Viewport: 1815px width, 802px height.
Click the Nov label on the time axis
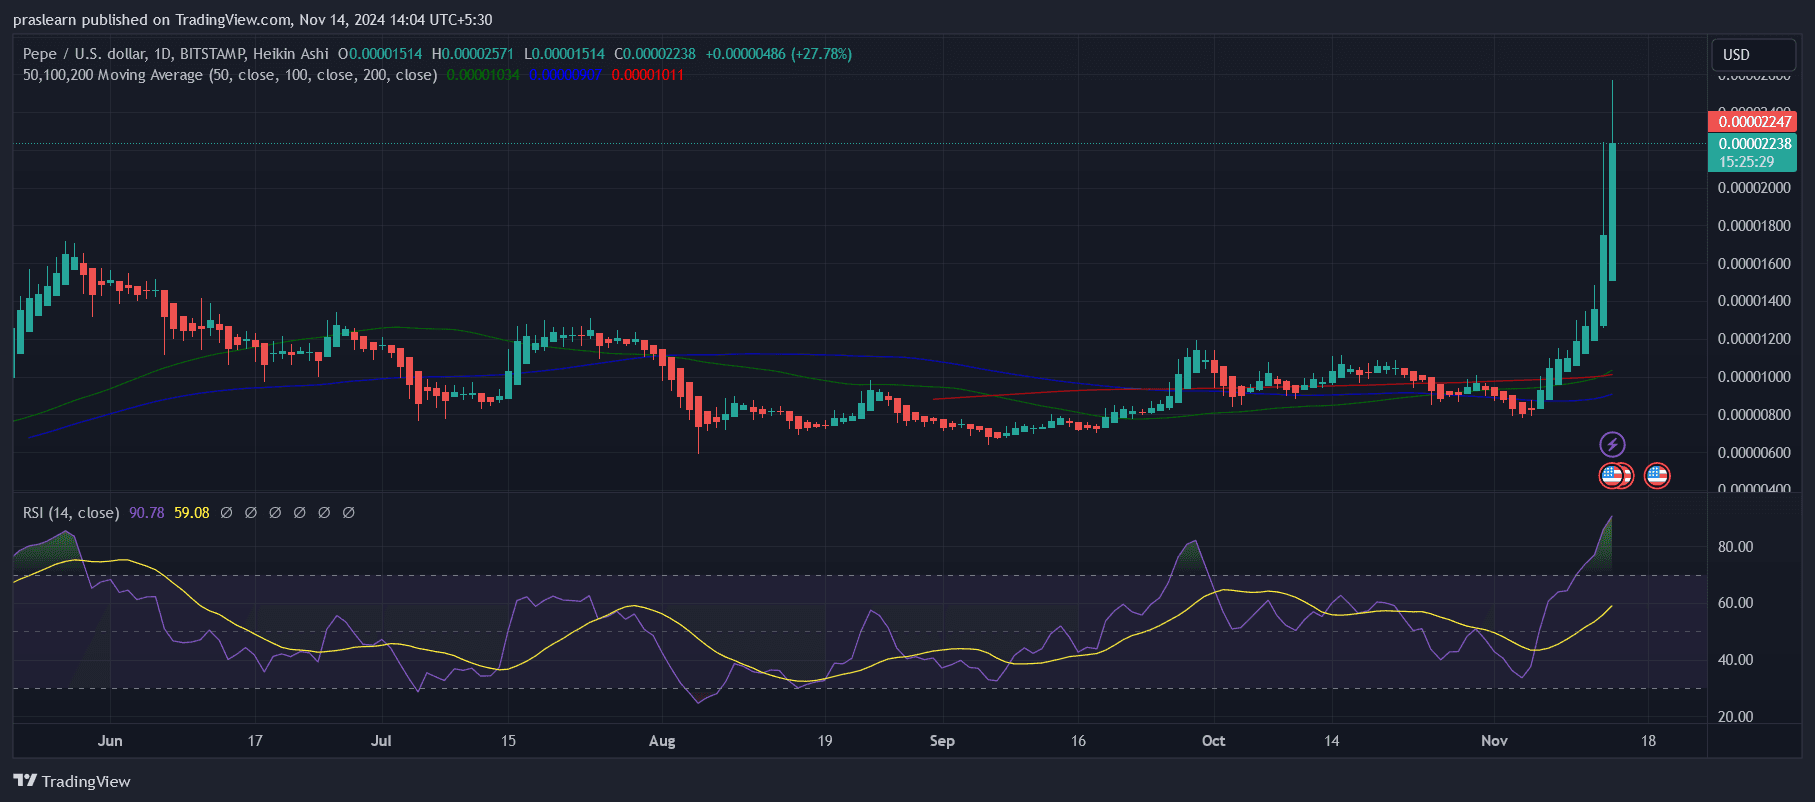1494,741
